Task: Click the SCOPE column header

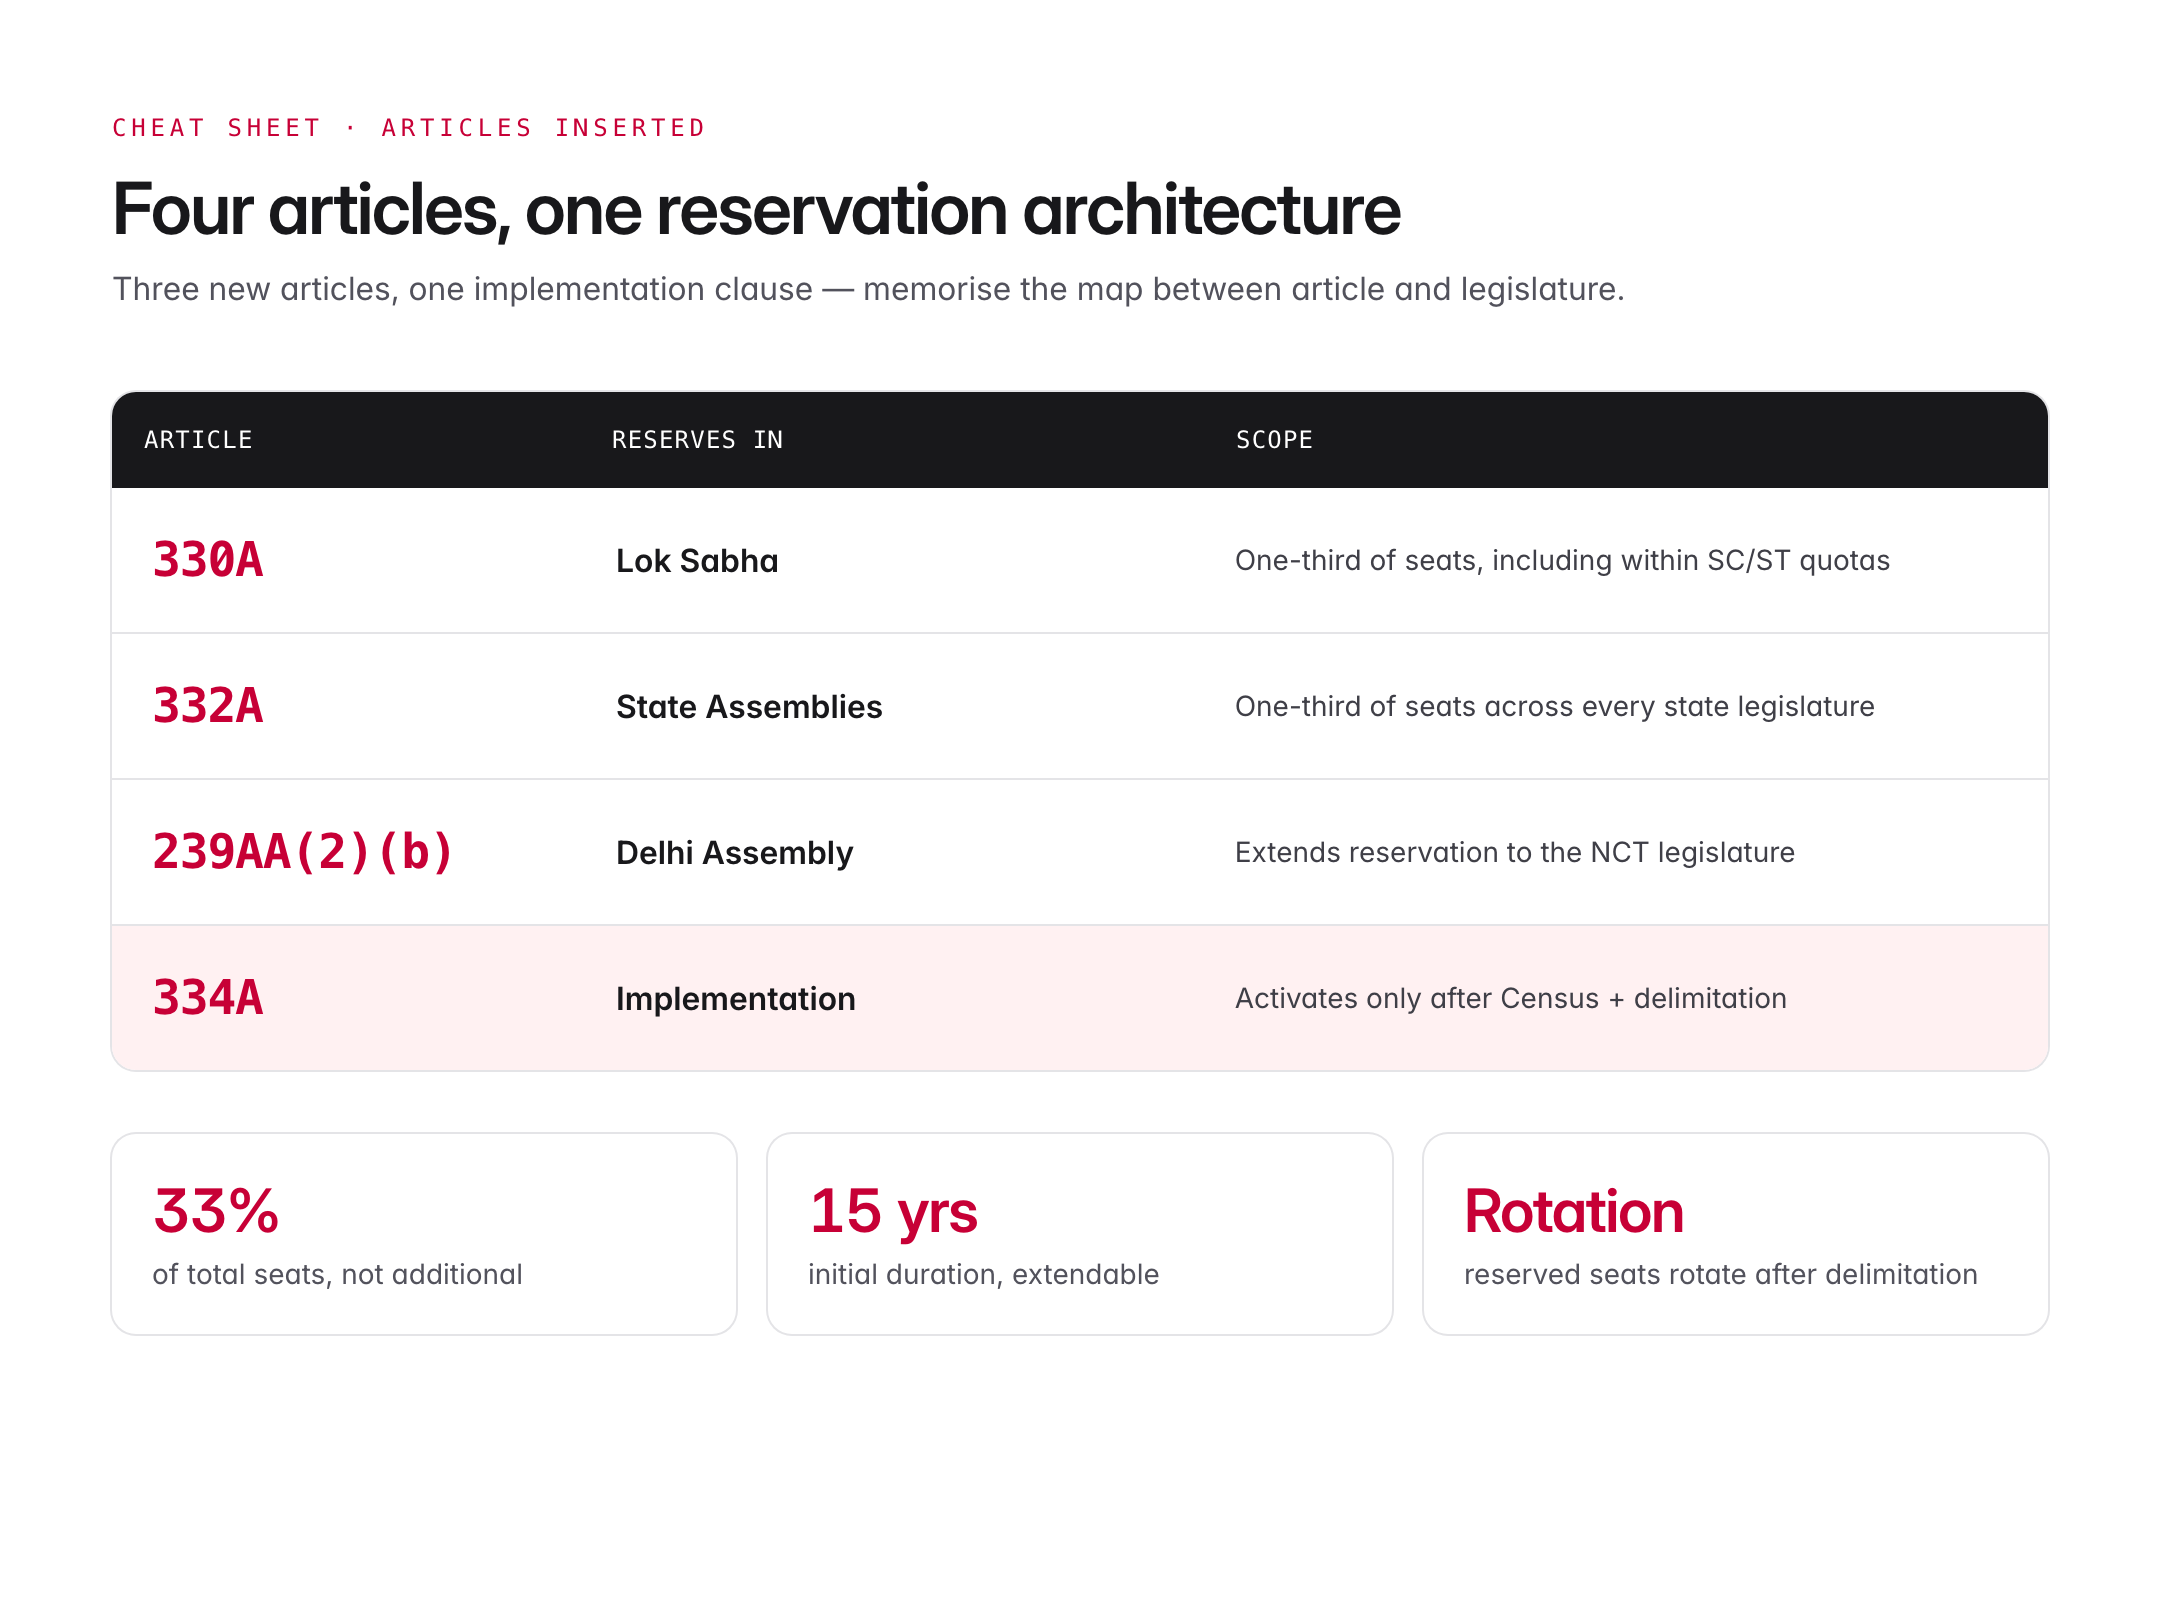Action: (1274, 440)
